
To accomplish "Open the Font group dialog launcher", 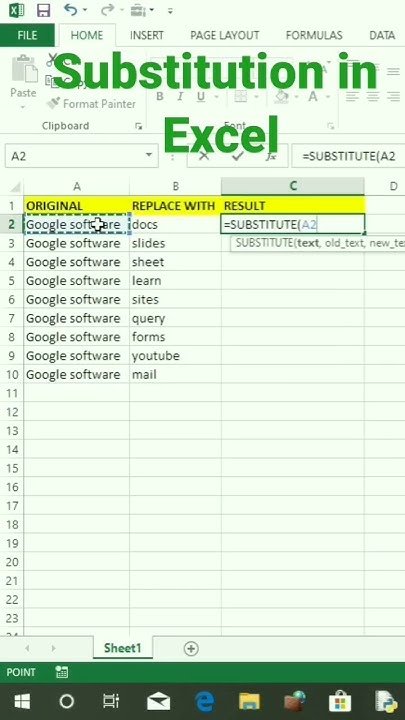I will [330, 126].
